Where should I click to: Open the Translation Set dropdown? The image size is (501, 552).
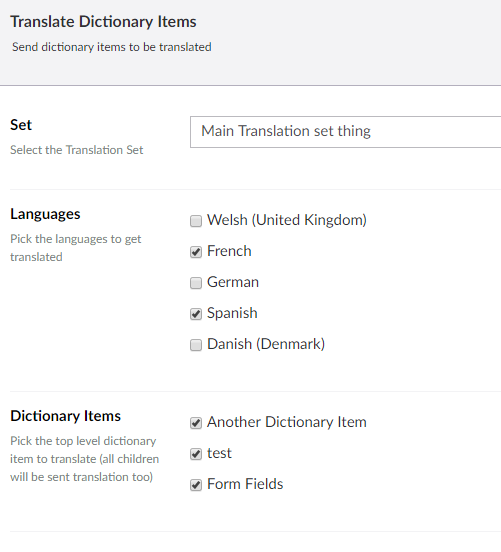tap(345, 132)
